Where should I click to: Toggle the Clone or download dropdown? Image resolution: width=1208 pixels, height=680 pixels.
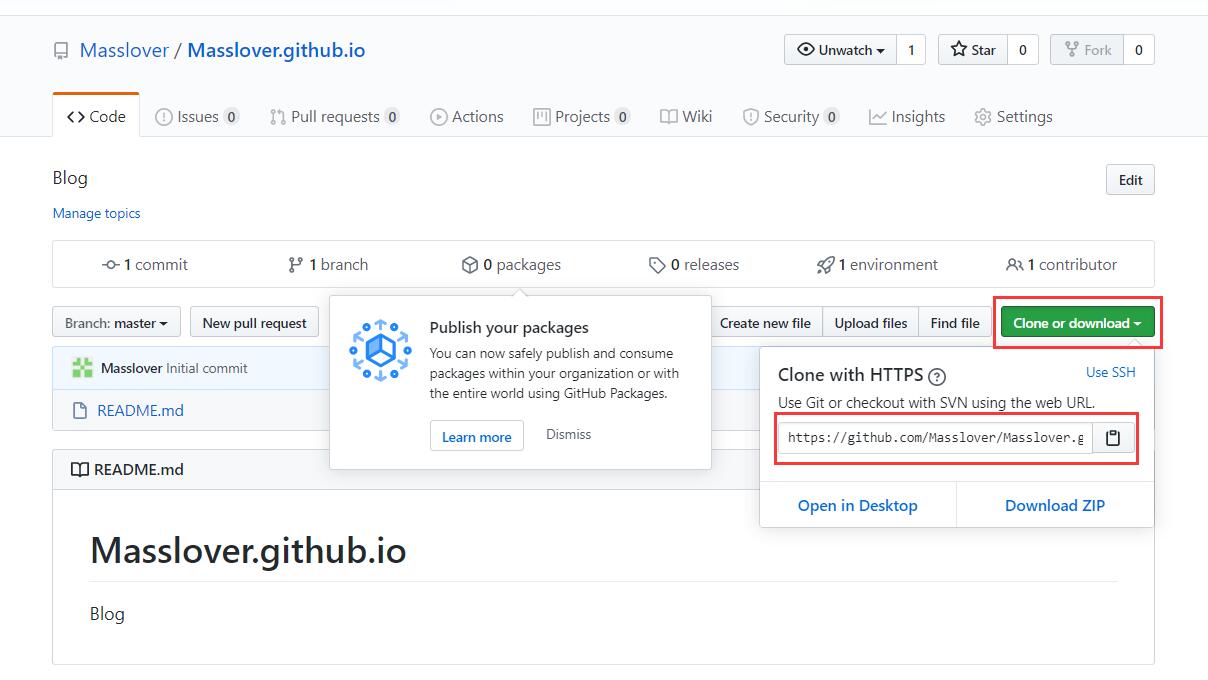pyautogui.click(x=1077, y=323)
